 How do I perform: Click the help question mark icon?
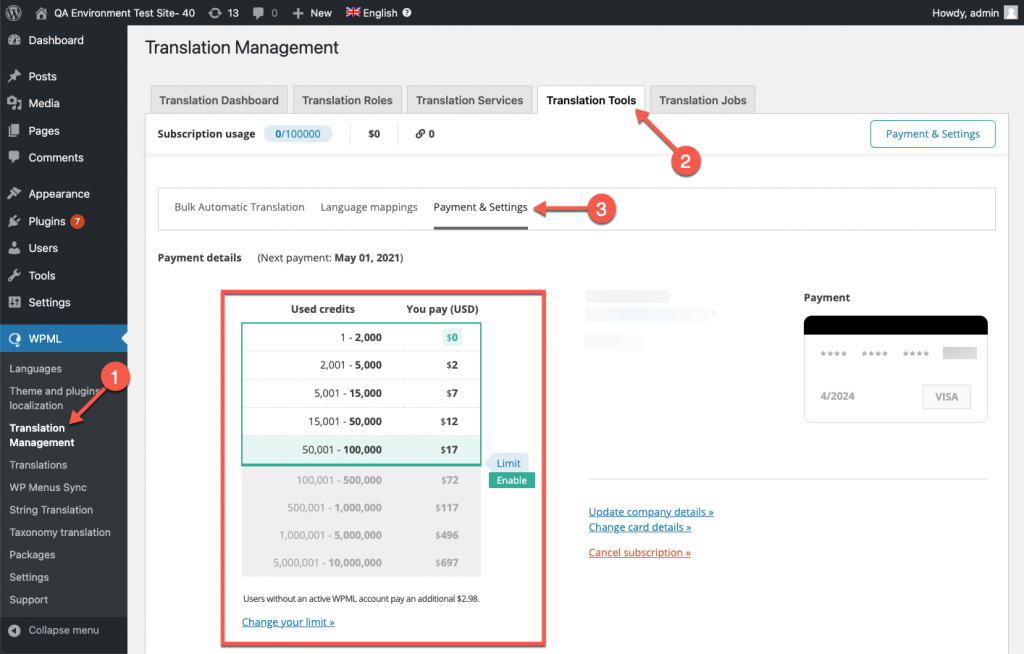407,12
